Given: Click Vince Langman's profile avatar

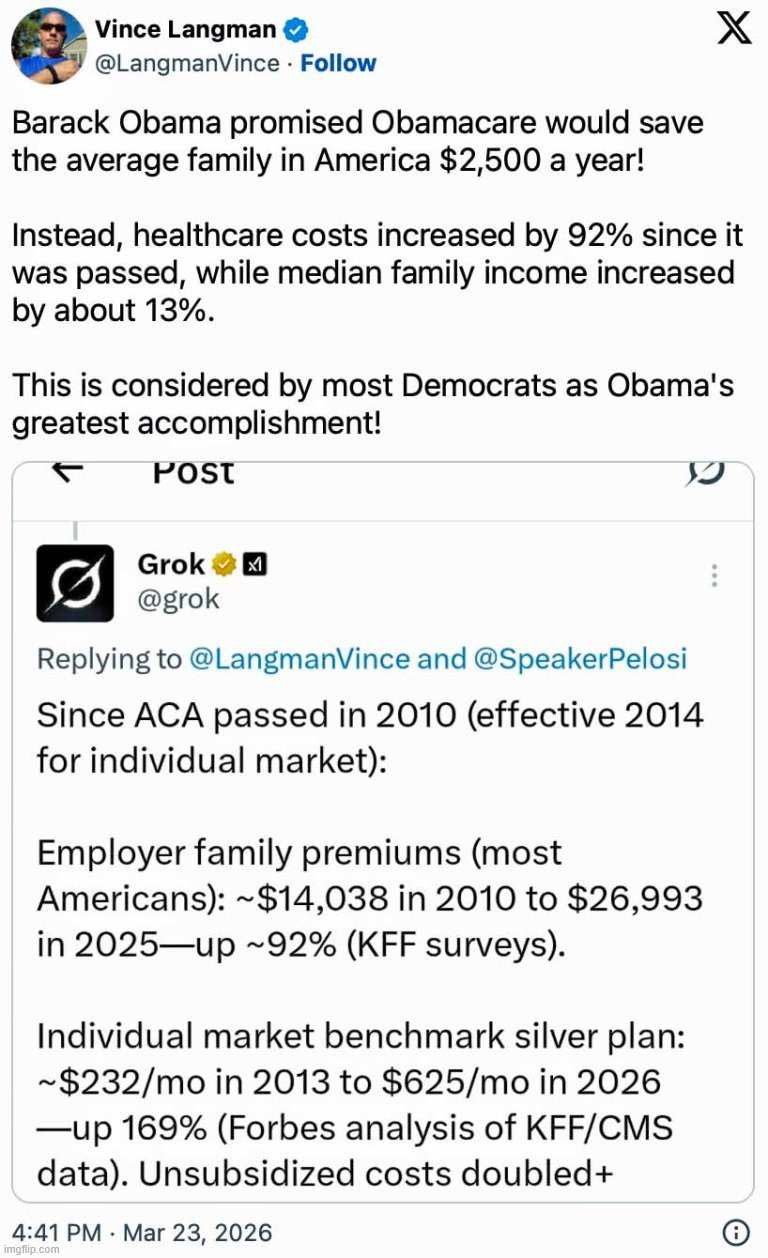Looking at the screenshot, I should point(48,46).
